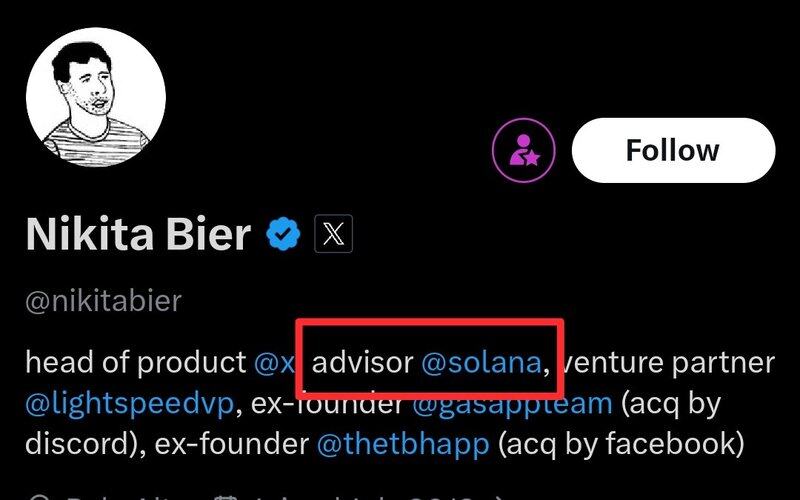
Task: Open the @x mention link
Action: (273, 362)
